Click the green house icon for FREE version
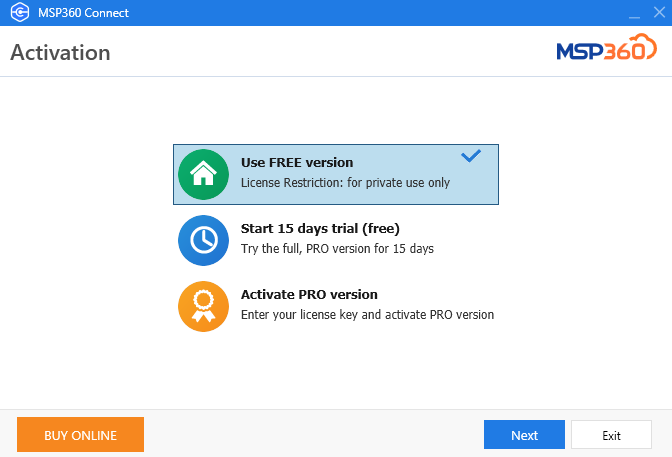 203,174
